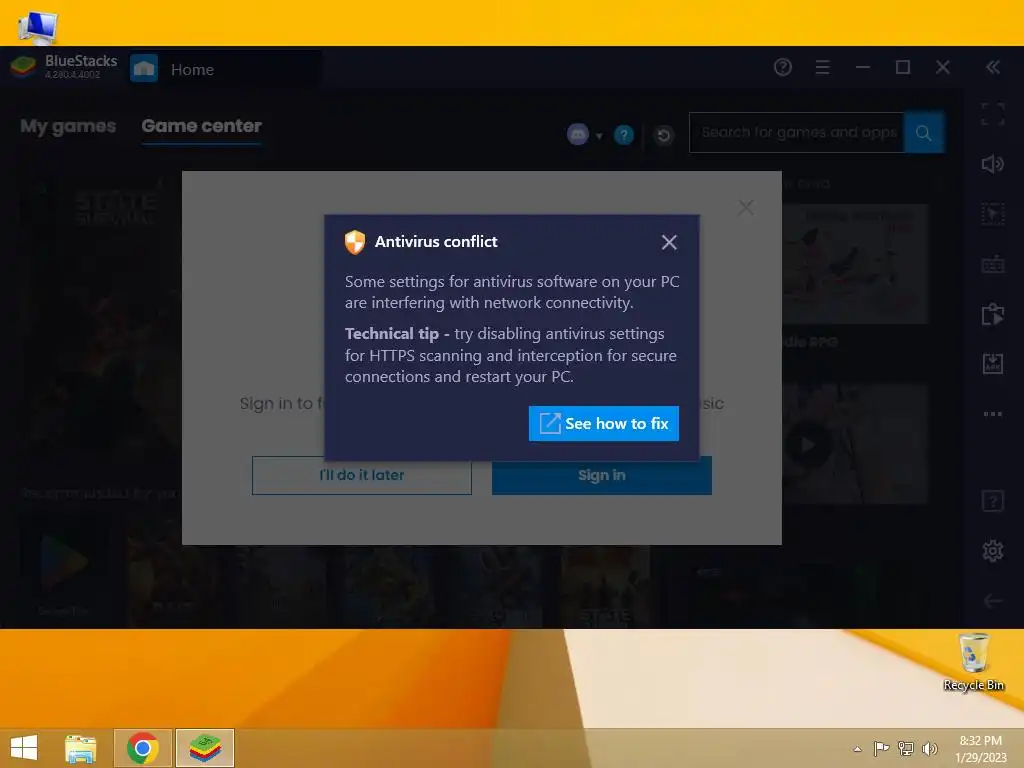This screenshot has width=1024, height=768.
Task: Open the sidebar help icon
Action: [x=993, y=502]
